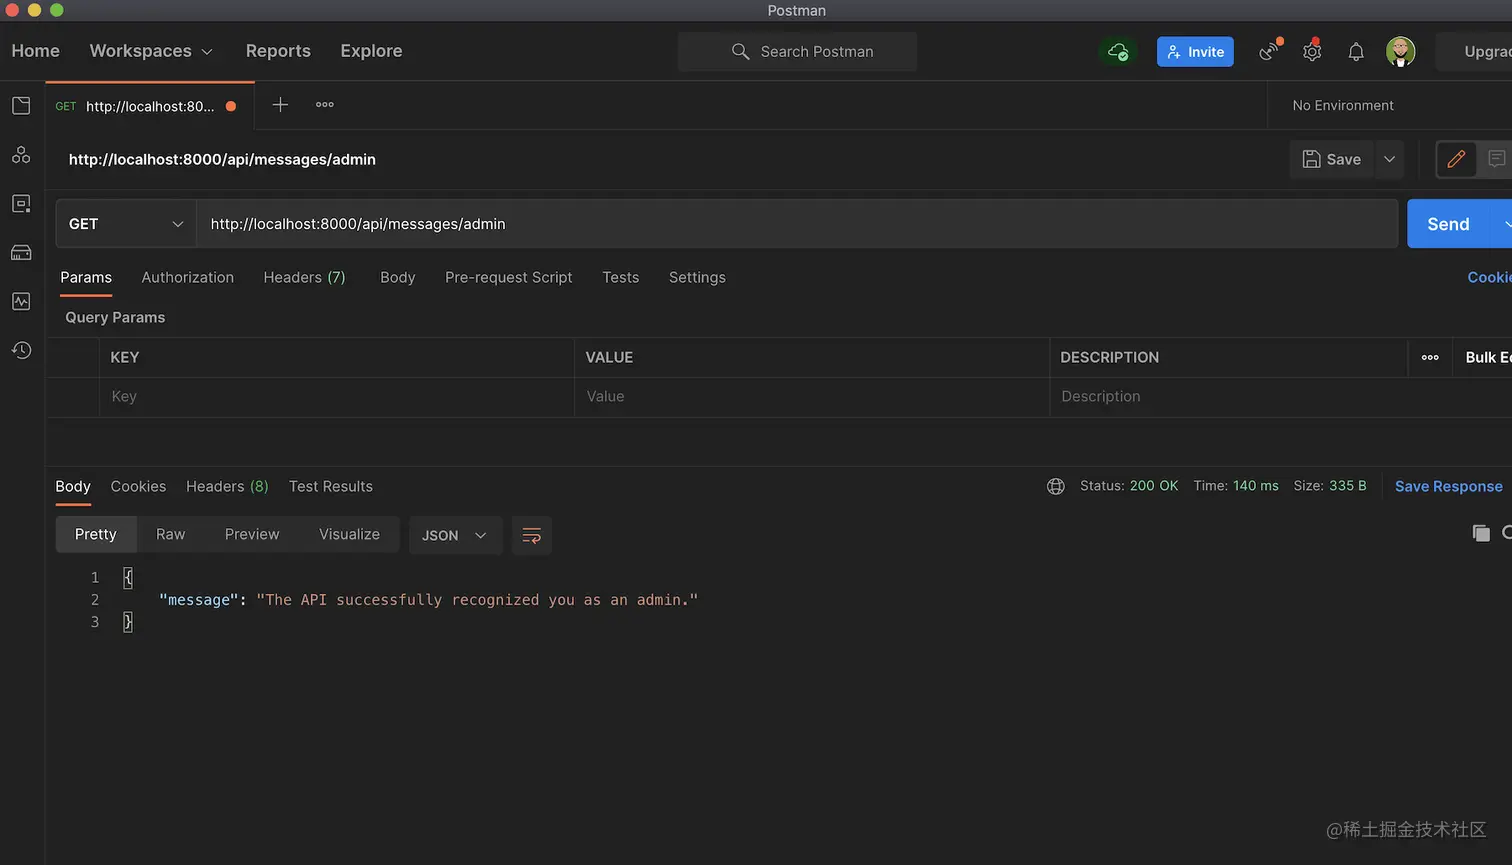1512x865 pixels.
Task: View request History in the sidebar
Action: [x=21, y=350]
